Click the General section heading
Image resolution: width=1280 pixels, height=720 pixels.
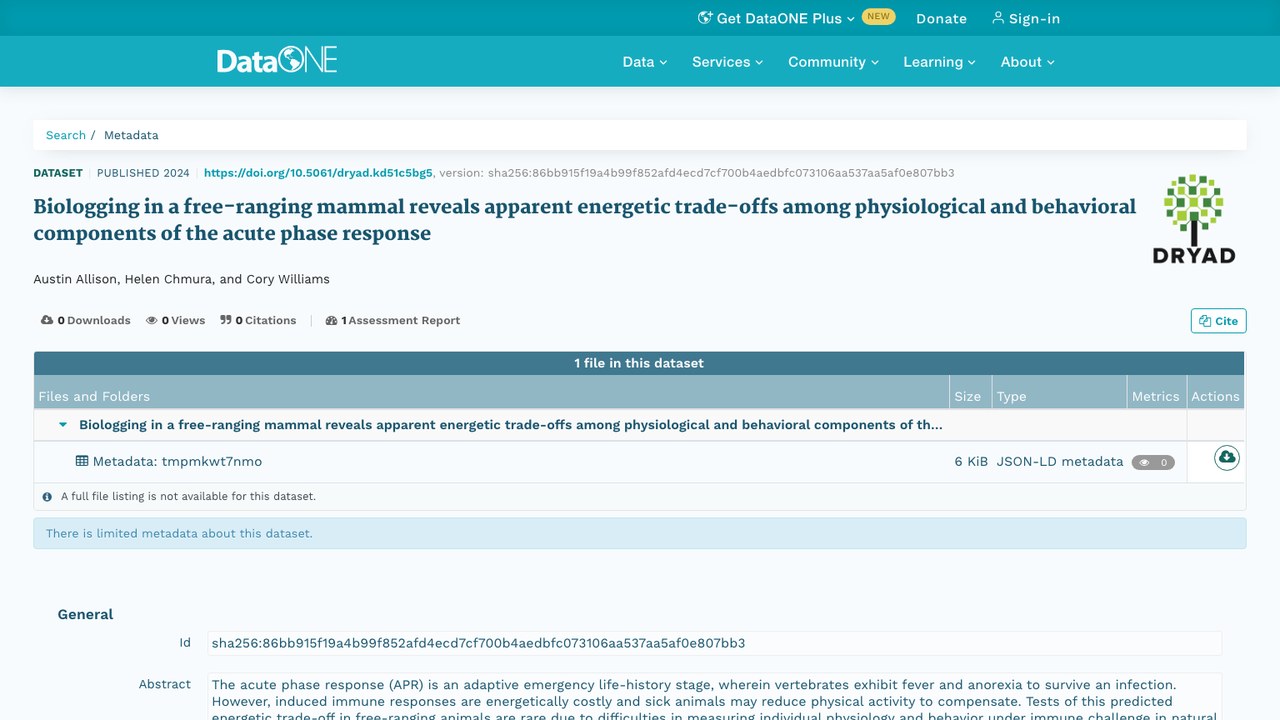pos(86,614)
